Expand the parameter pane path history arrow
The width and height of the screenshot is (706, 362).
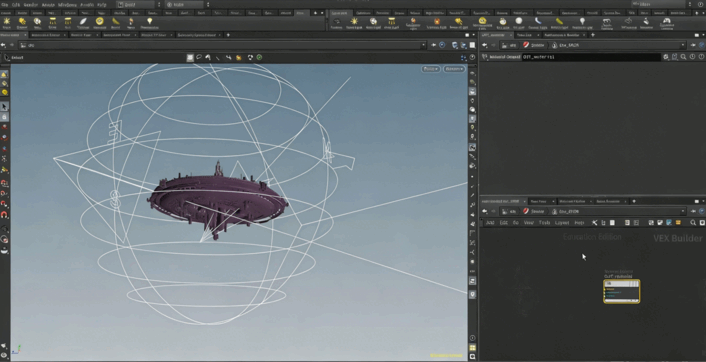[683, 45]
